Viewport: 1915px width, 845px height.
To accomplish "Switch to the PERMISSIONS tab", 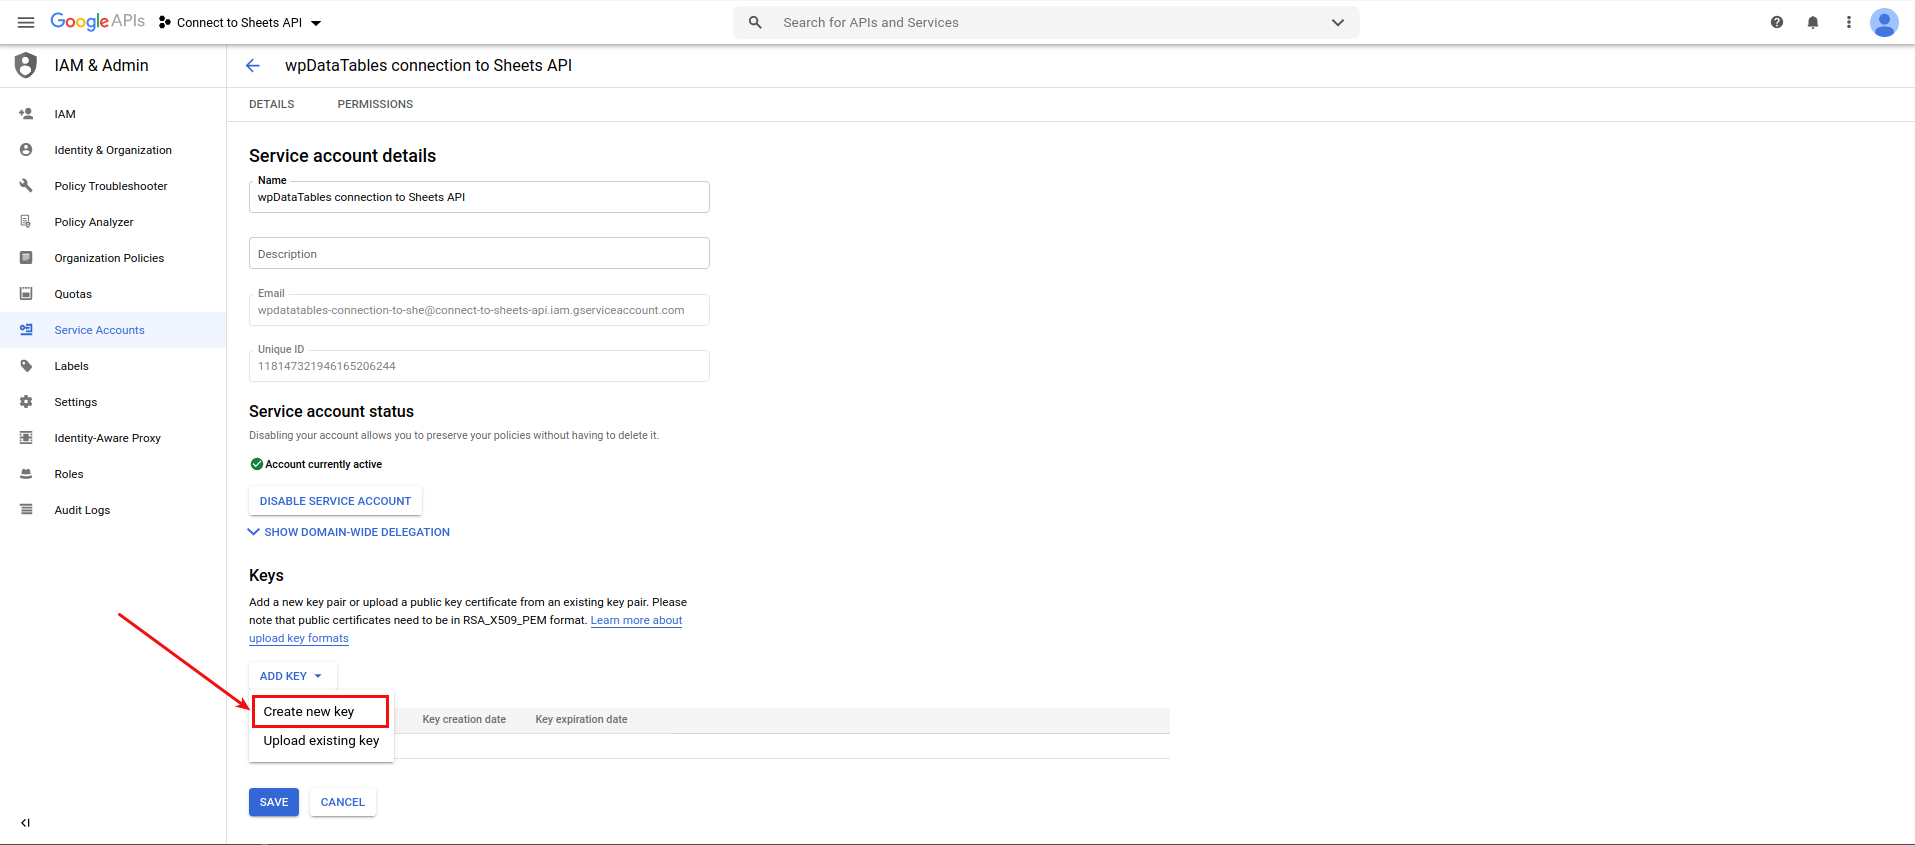I will coord(375,104).
